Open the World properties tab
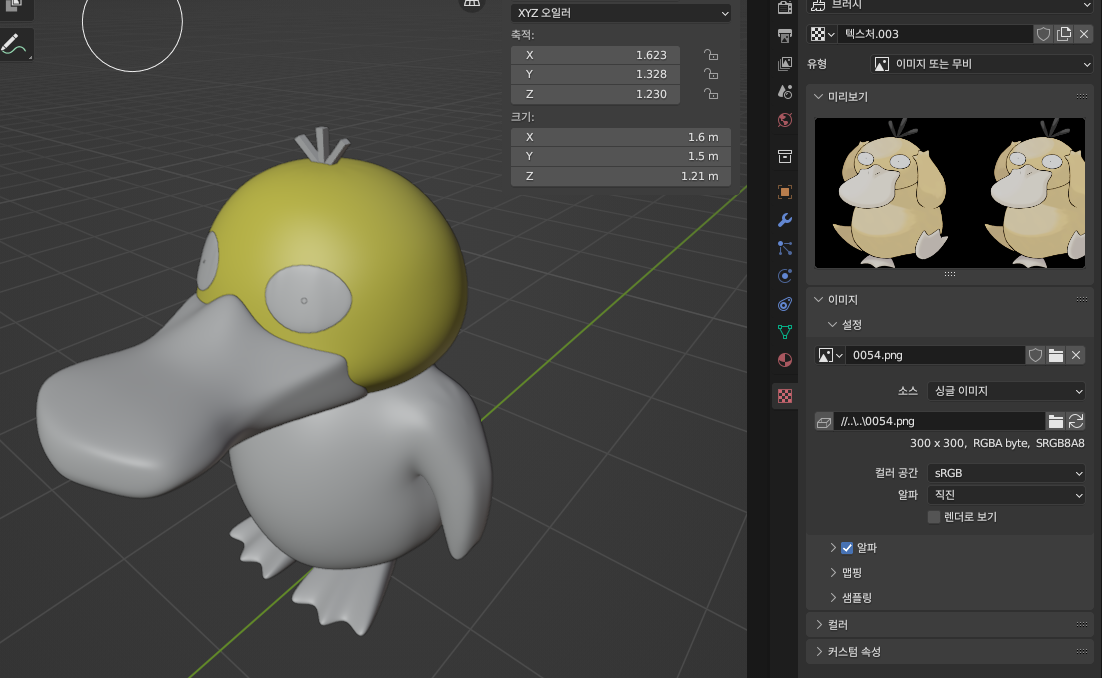Viewport: 1102px width, 678px height. tap(785, 120)
